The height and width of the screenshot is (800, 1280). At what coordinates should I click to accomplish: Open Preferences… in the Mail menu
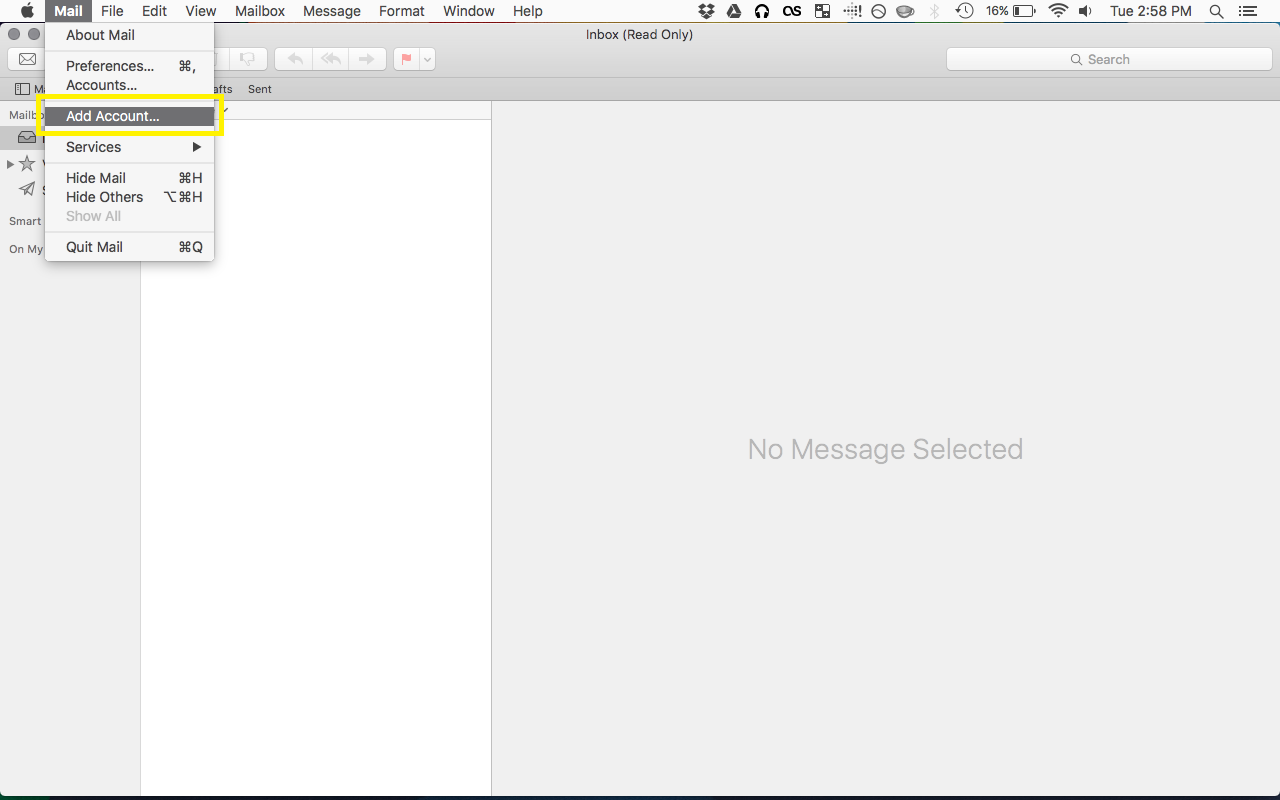click(129, 66)
